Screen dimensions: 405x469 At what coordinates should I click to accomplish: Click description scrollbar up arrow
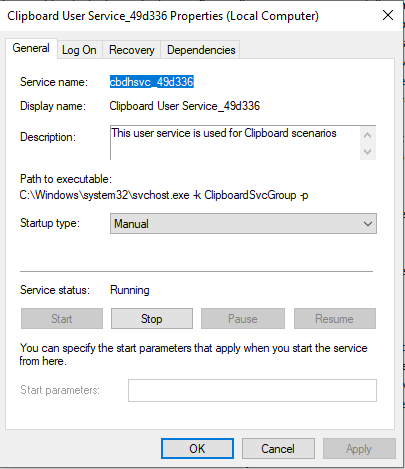(368, 135)
